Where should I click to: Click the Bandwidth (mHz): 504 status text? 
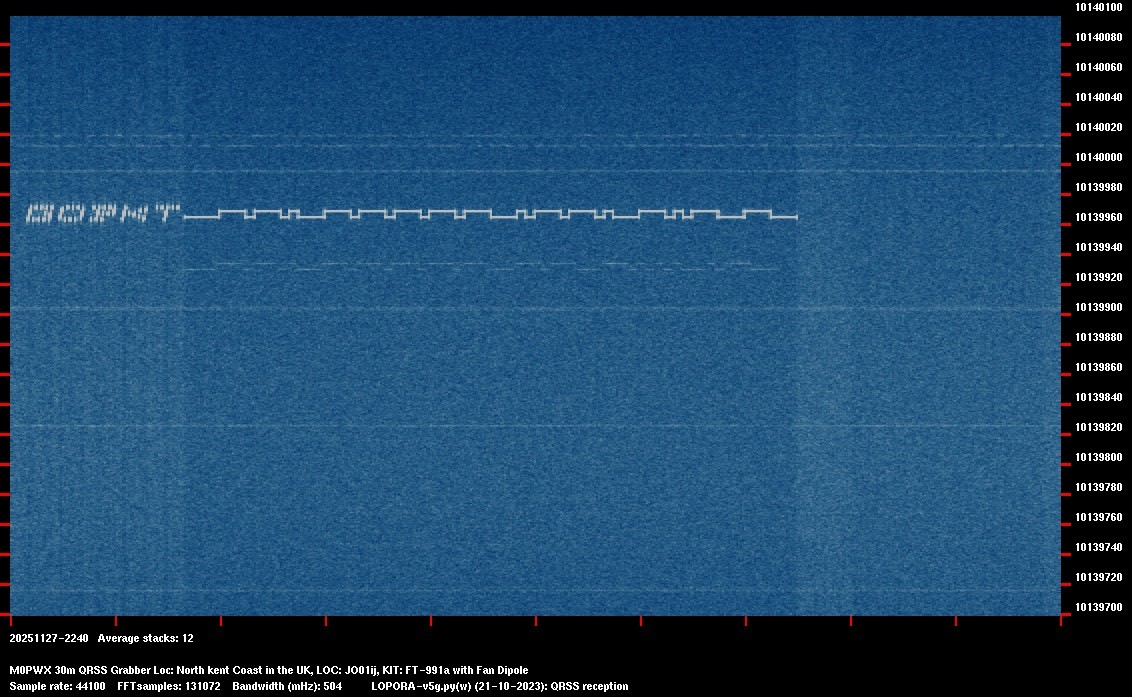285,686
